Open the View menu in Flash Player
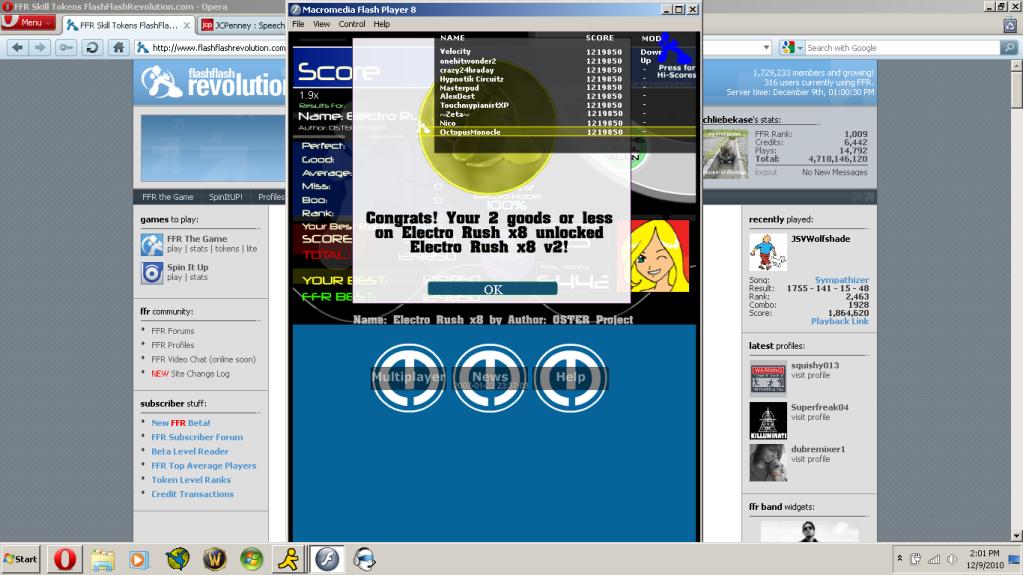Image resolution: width=1023 pixels, height=575 pixels. click(x=322, y=24)
